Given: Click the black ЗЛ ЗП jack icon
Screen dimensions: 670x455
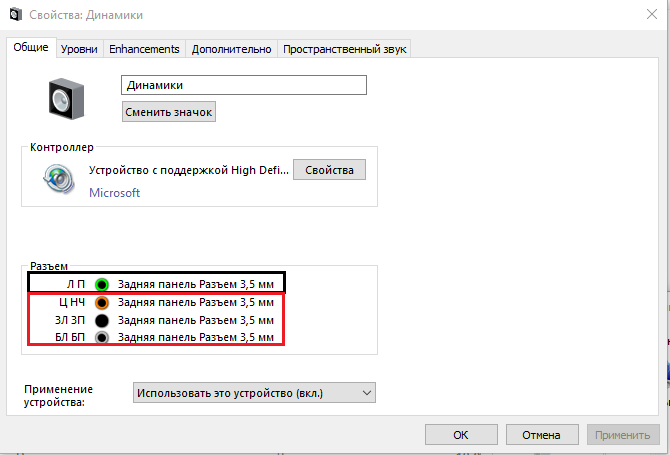Looking at the screenshot, I should (101, 320).
